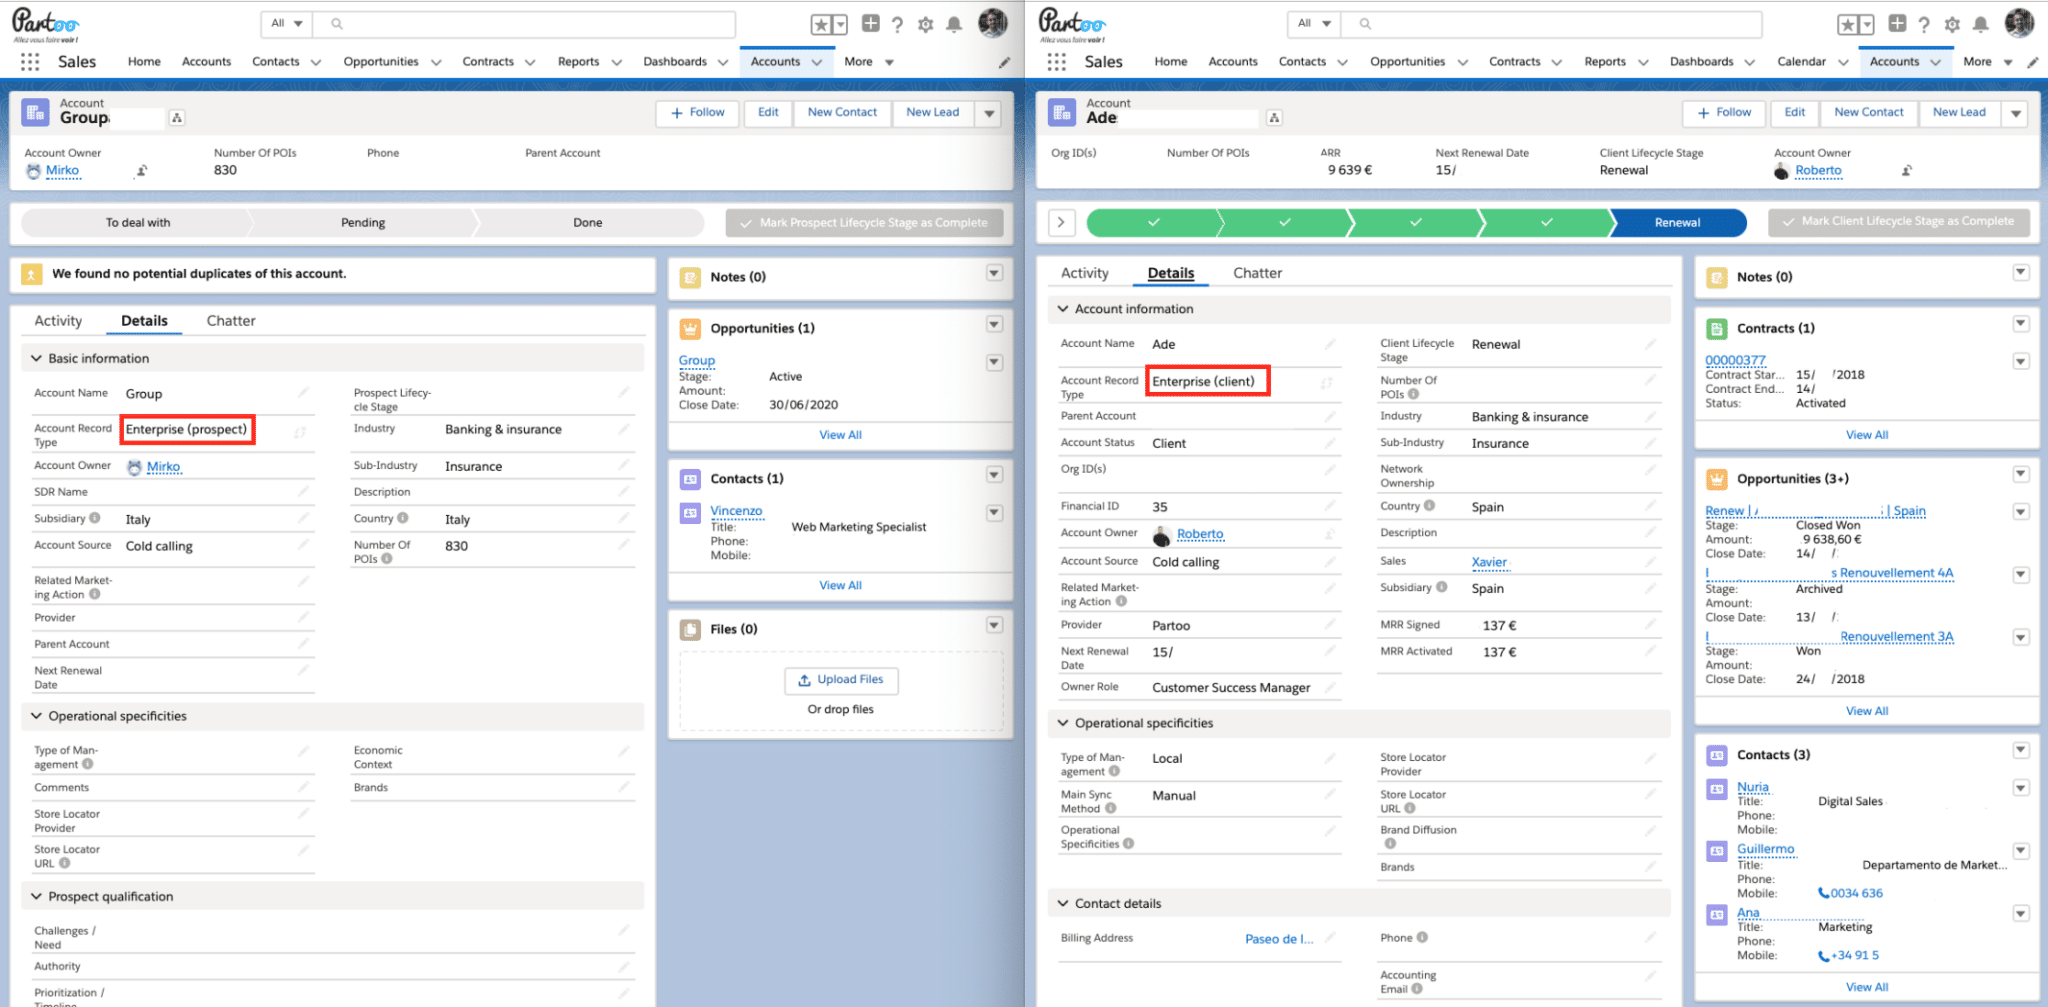Open Salesforce setup gear icon
2048x1007 pixels.
(926, 24)
